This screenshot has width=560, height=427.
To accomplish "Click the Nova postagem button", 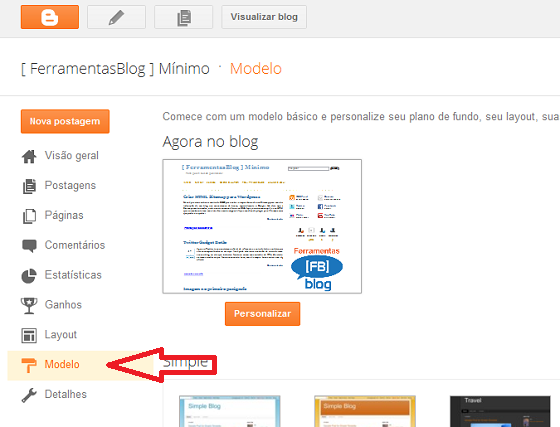I will tap(65, 121).
